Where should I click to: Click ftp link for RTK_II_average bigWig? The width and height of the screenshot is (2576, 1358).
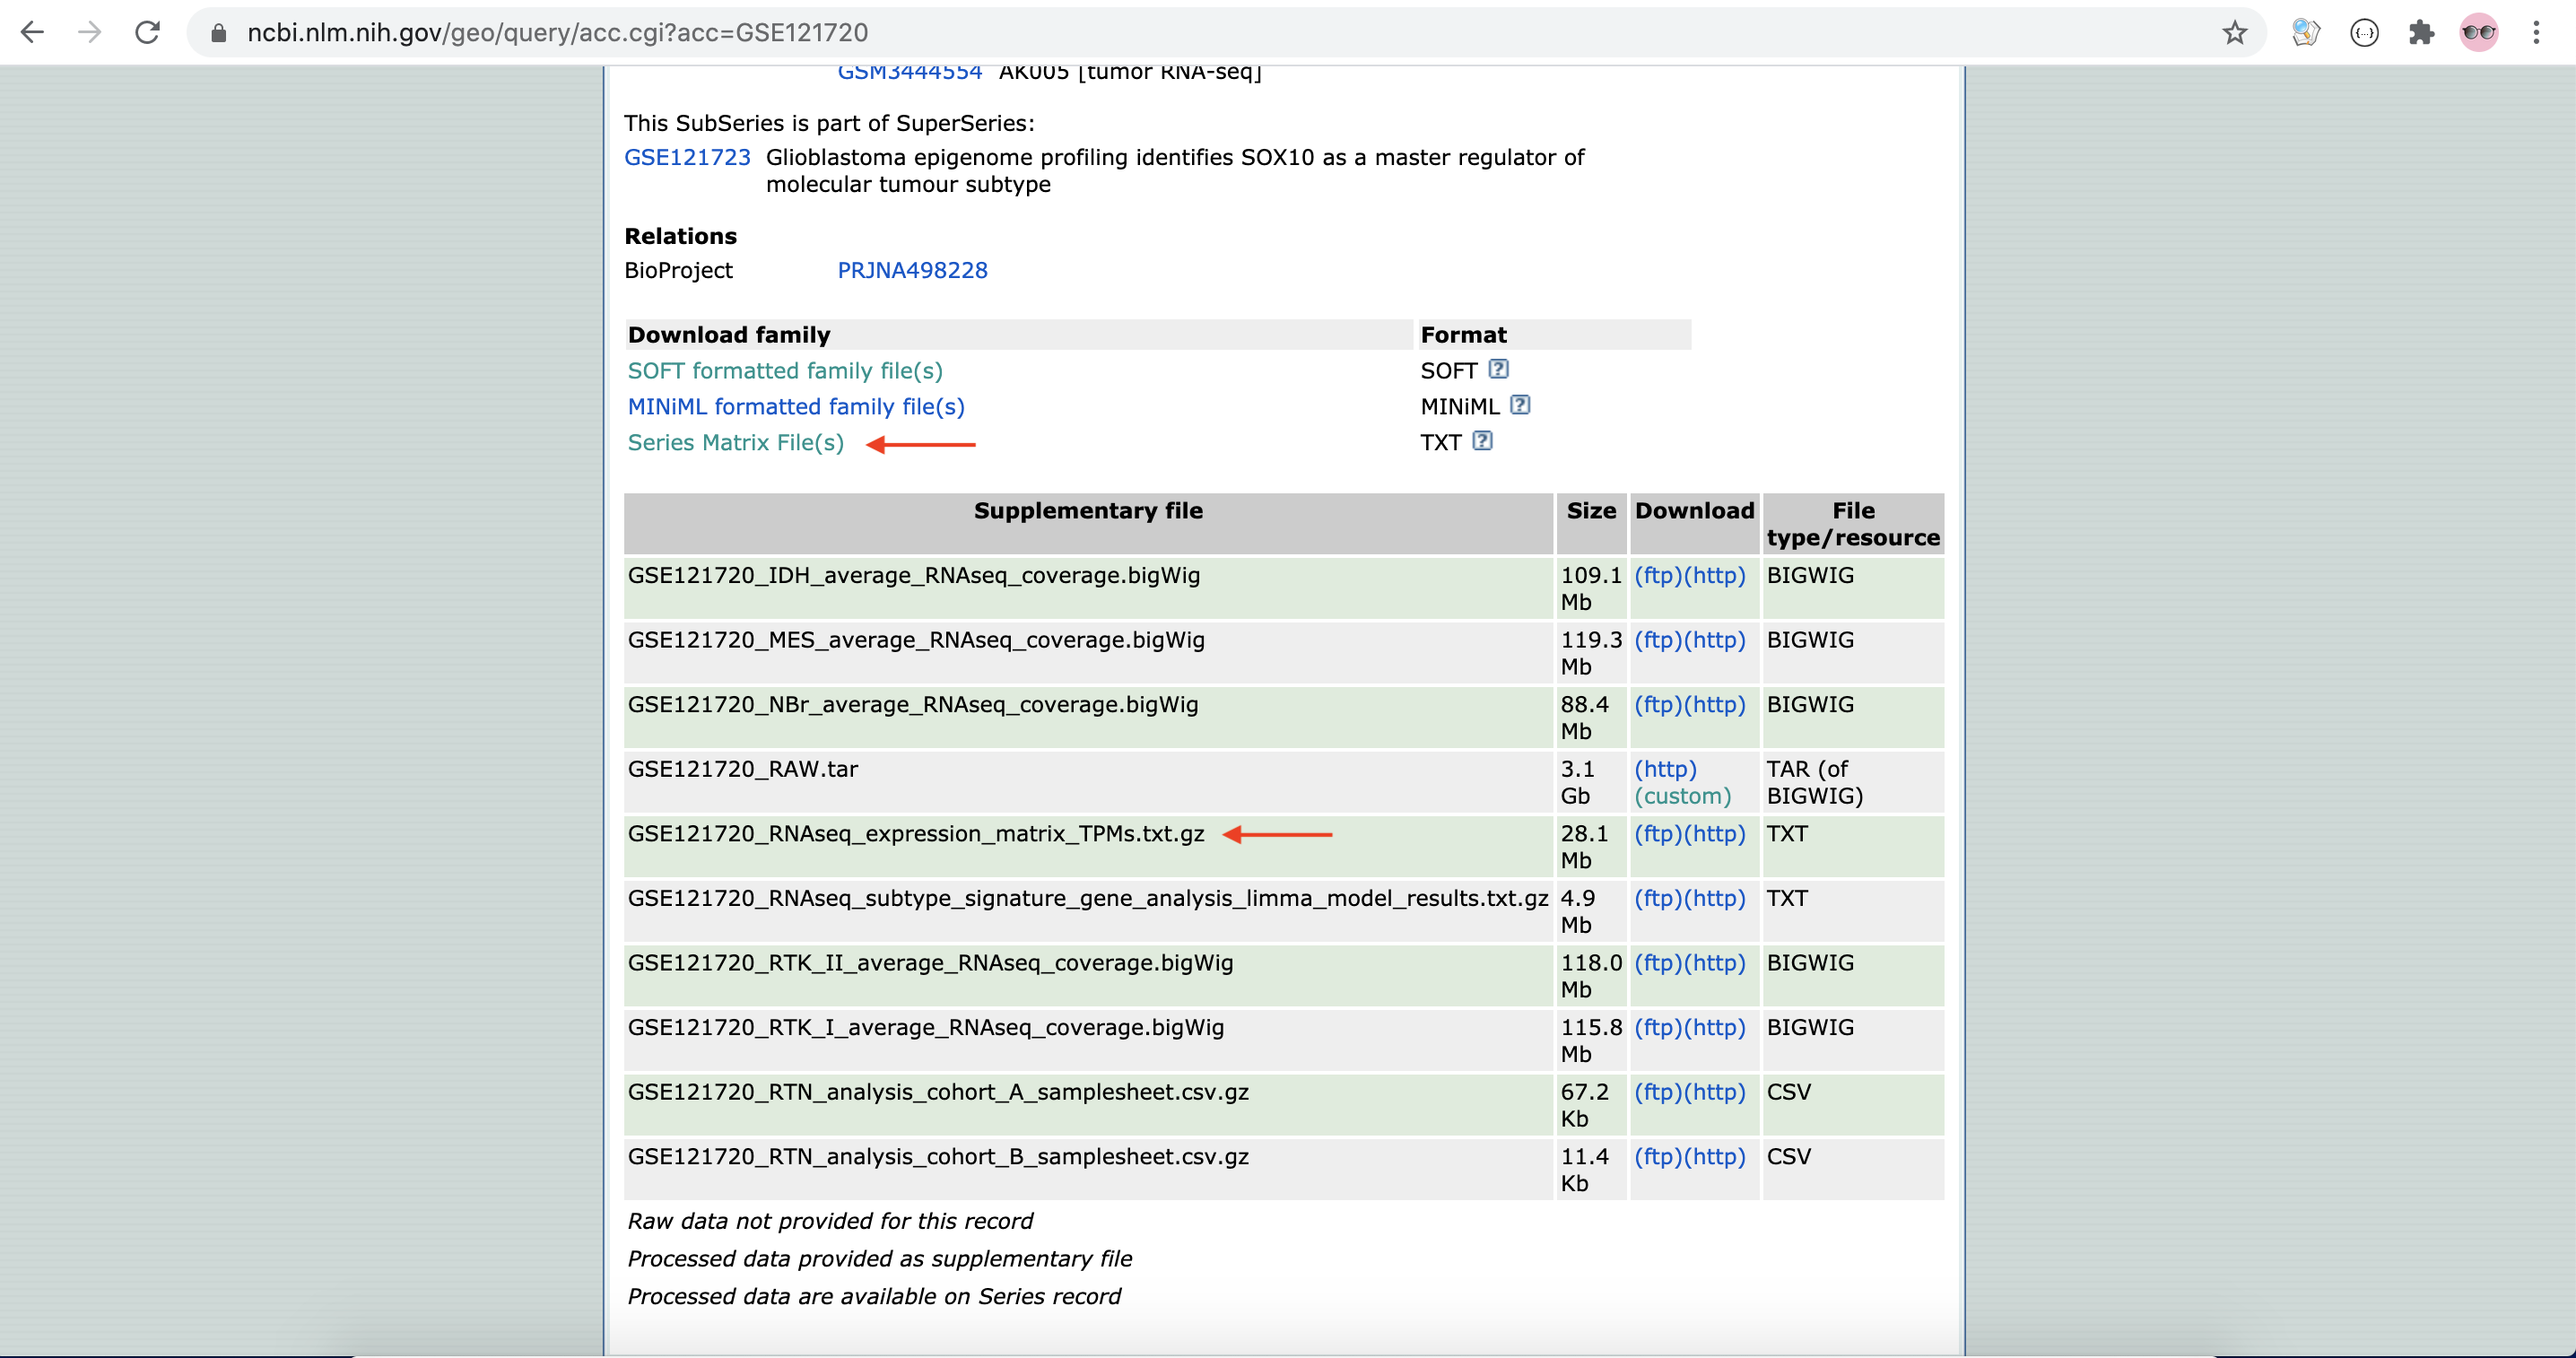tap(1658, 963)
